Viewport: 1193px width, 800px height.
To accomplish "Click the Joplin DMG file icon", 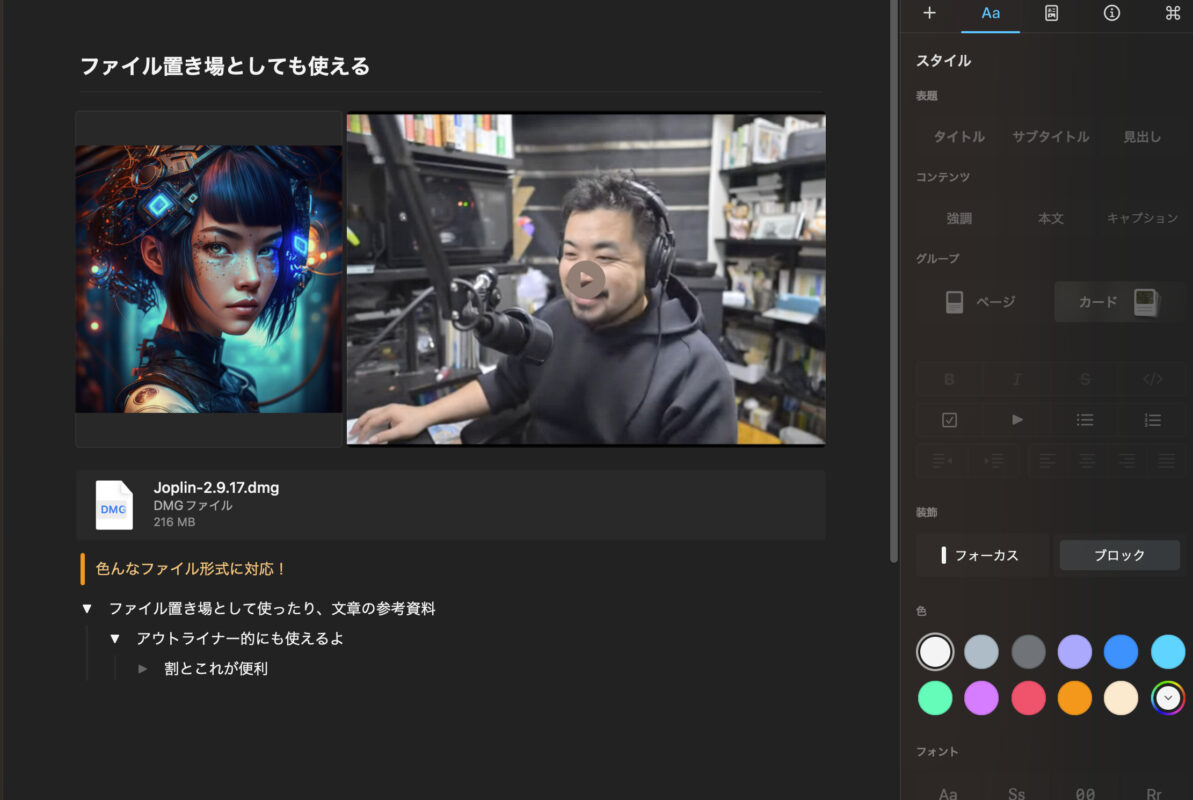I will [114, 505].
